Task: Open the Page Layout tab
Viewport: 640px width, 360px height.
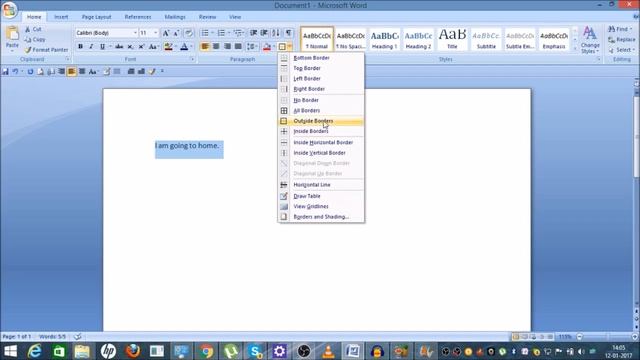Action: [96, 17]
